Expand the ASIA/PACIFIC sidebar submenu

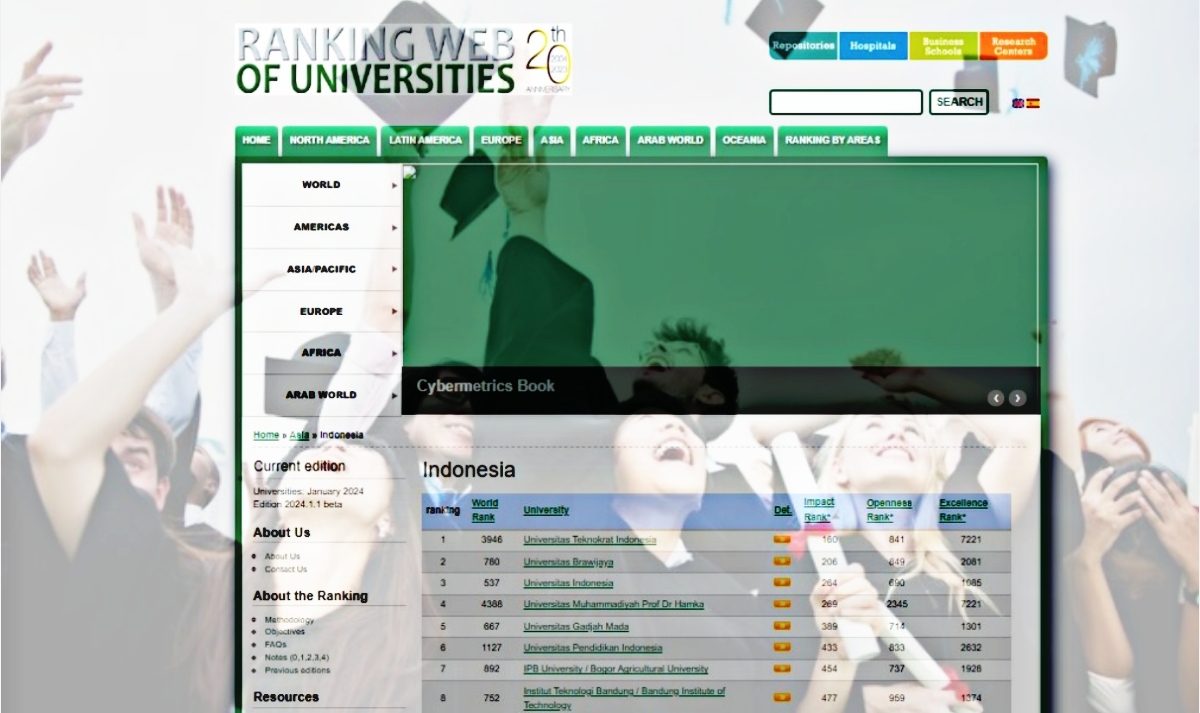[x=321, y=269]
